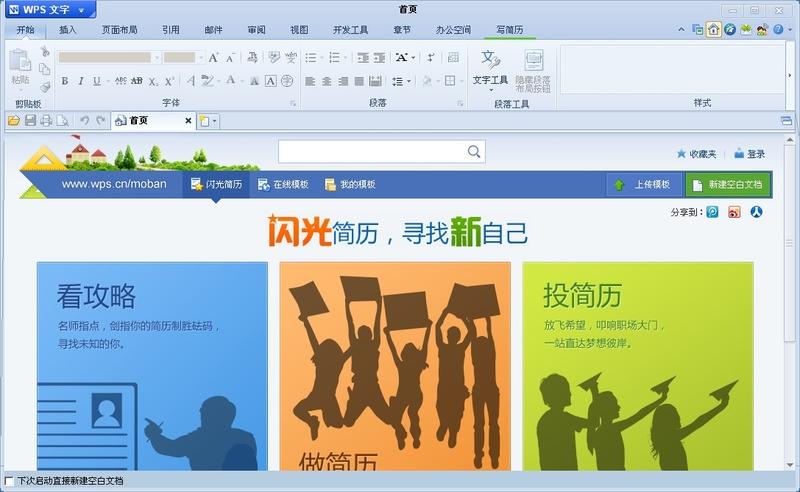Click the 登录 login link
This screenshot has width=800, height=492.
pyautogui.click(x=749, y=154)
